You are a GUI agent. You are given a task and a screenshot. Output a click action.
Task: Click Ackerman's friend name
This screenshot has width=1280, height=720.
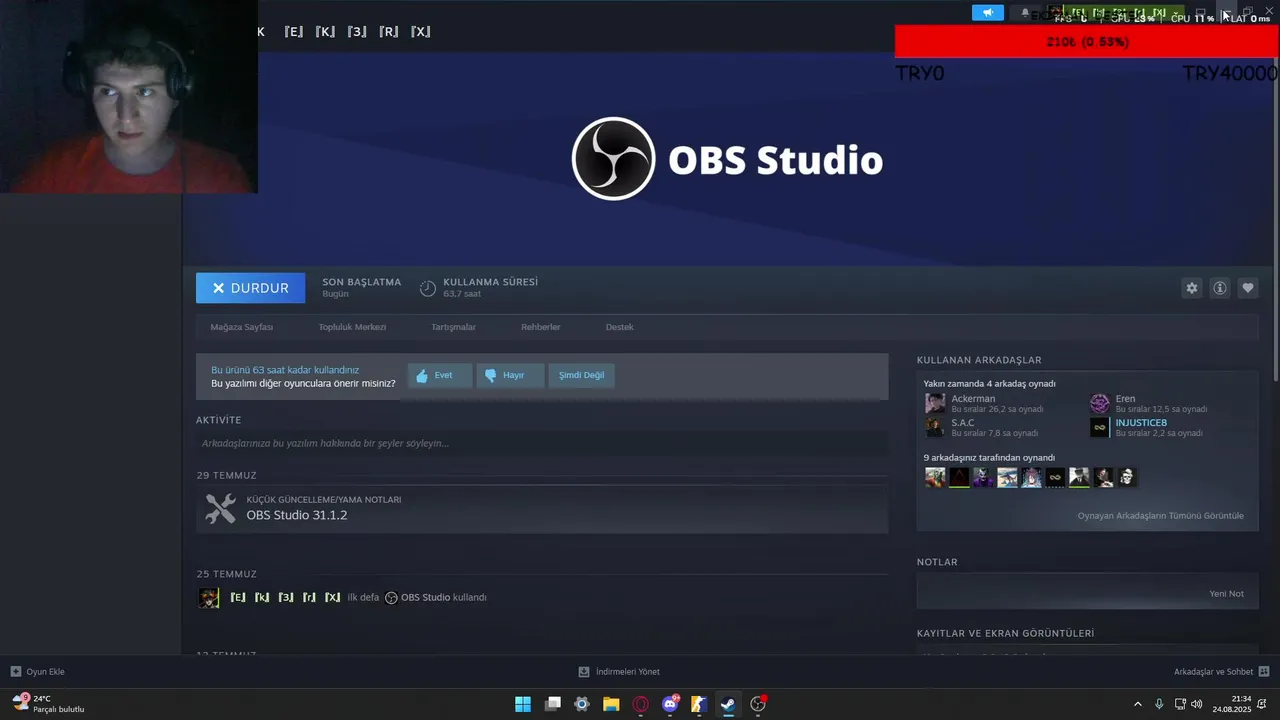coord(973,399)
